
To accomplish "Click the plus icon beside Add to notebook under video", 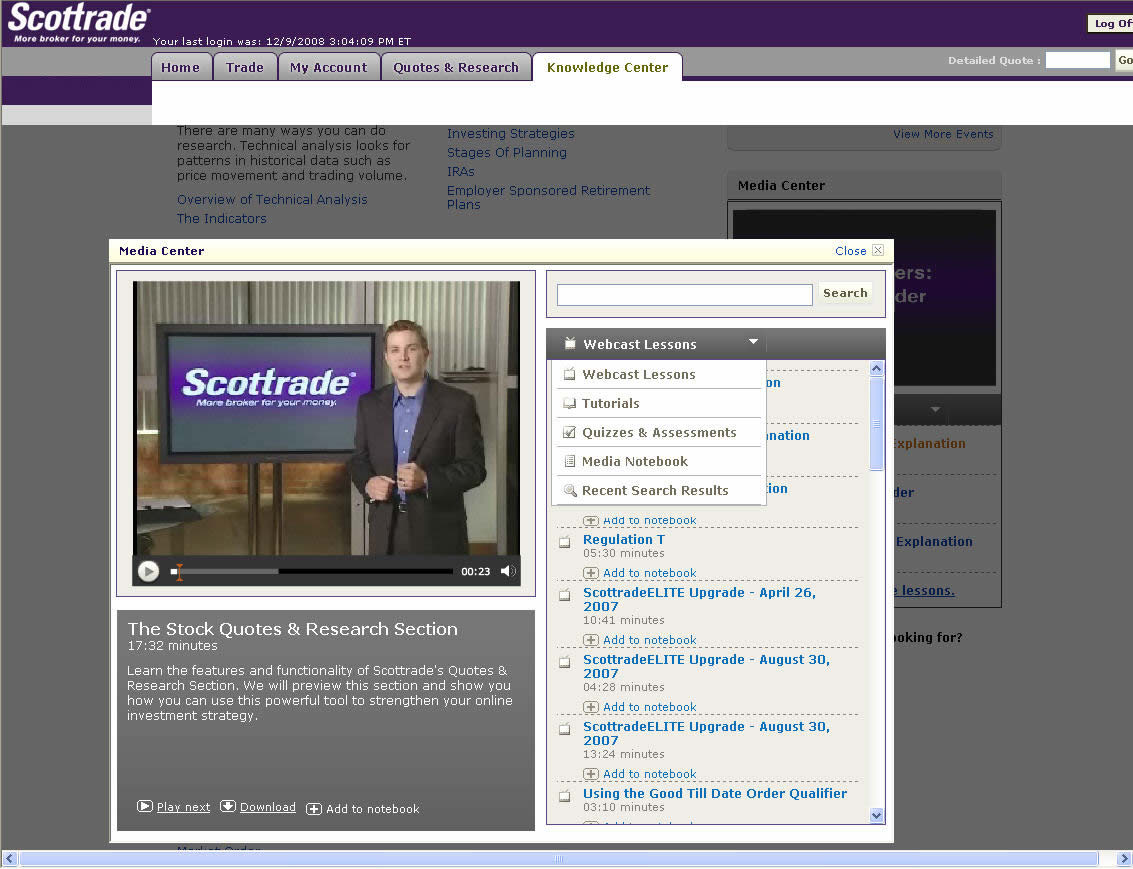I will 314,809.
